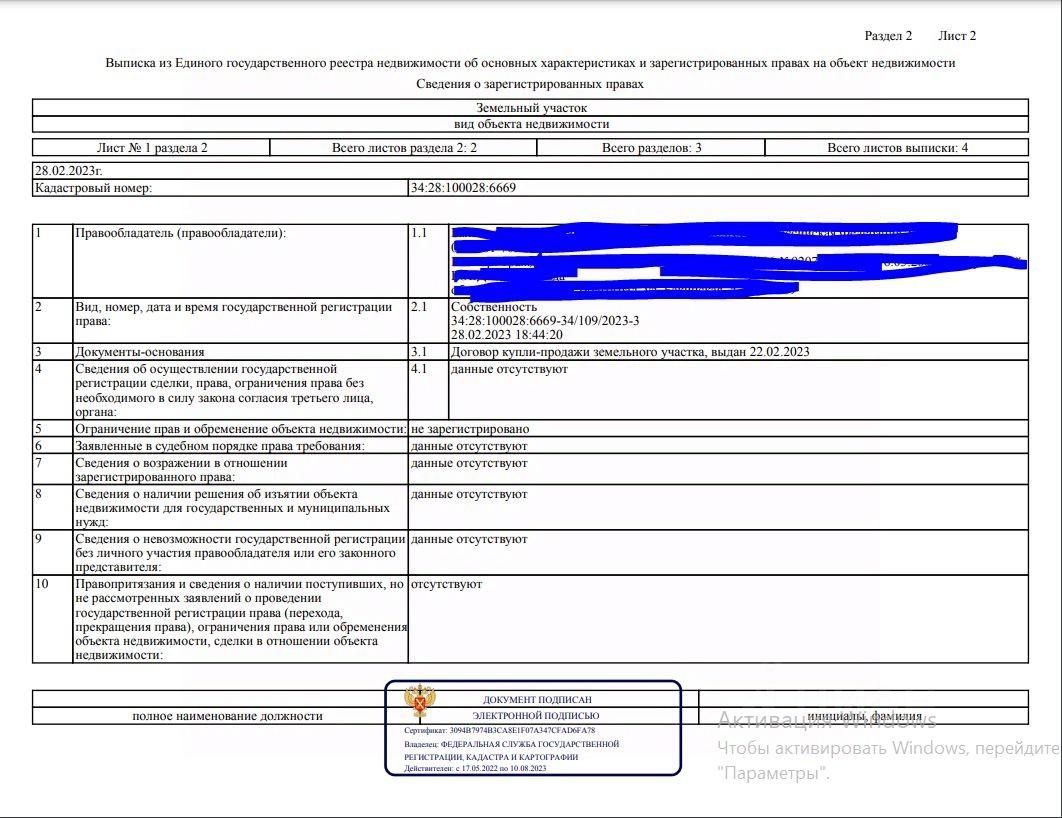Click the "Лист 2" header text
Screen dimensions: 1062x818
957,36
